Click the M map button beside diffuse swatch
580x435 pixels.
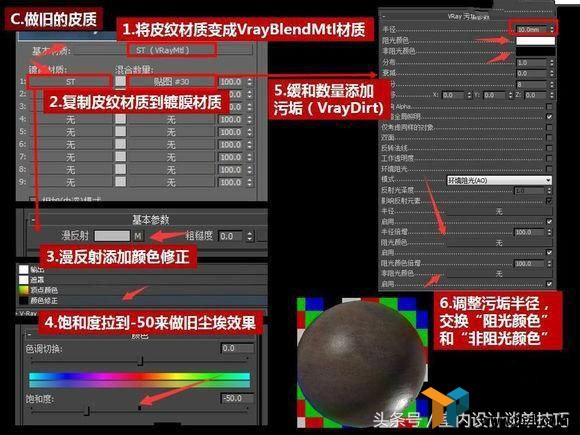[x=138, y=236]
